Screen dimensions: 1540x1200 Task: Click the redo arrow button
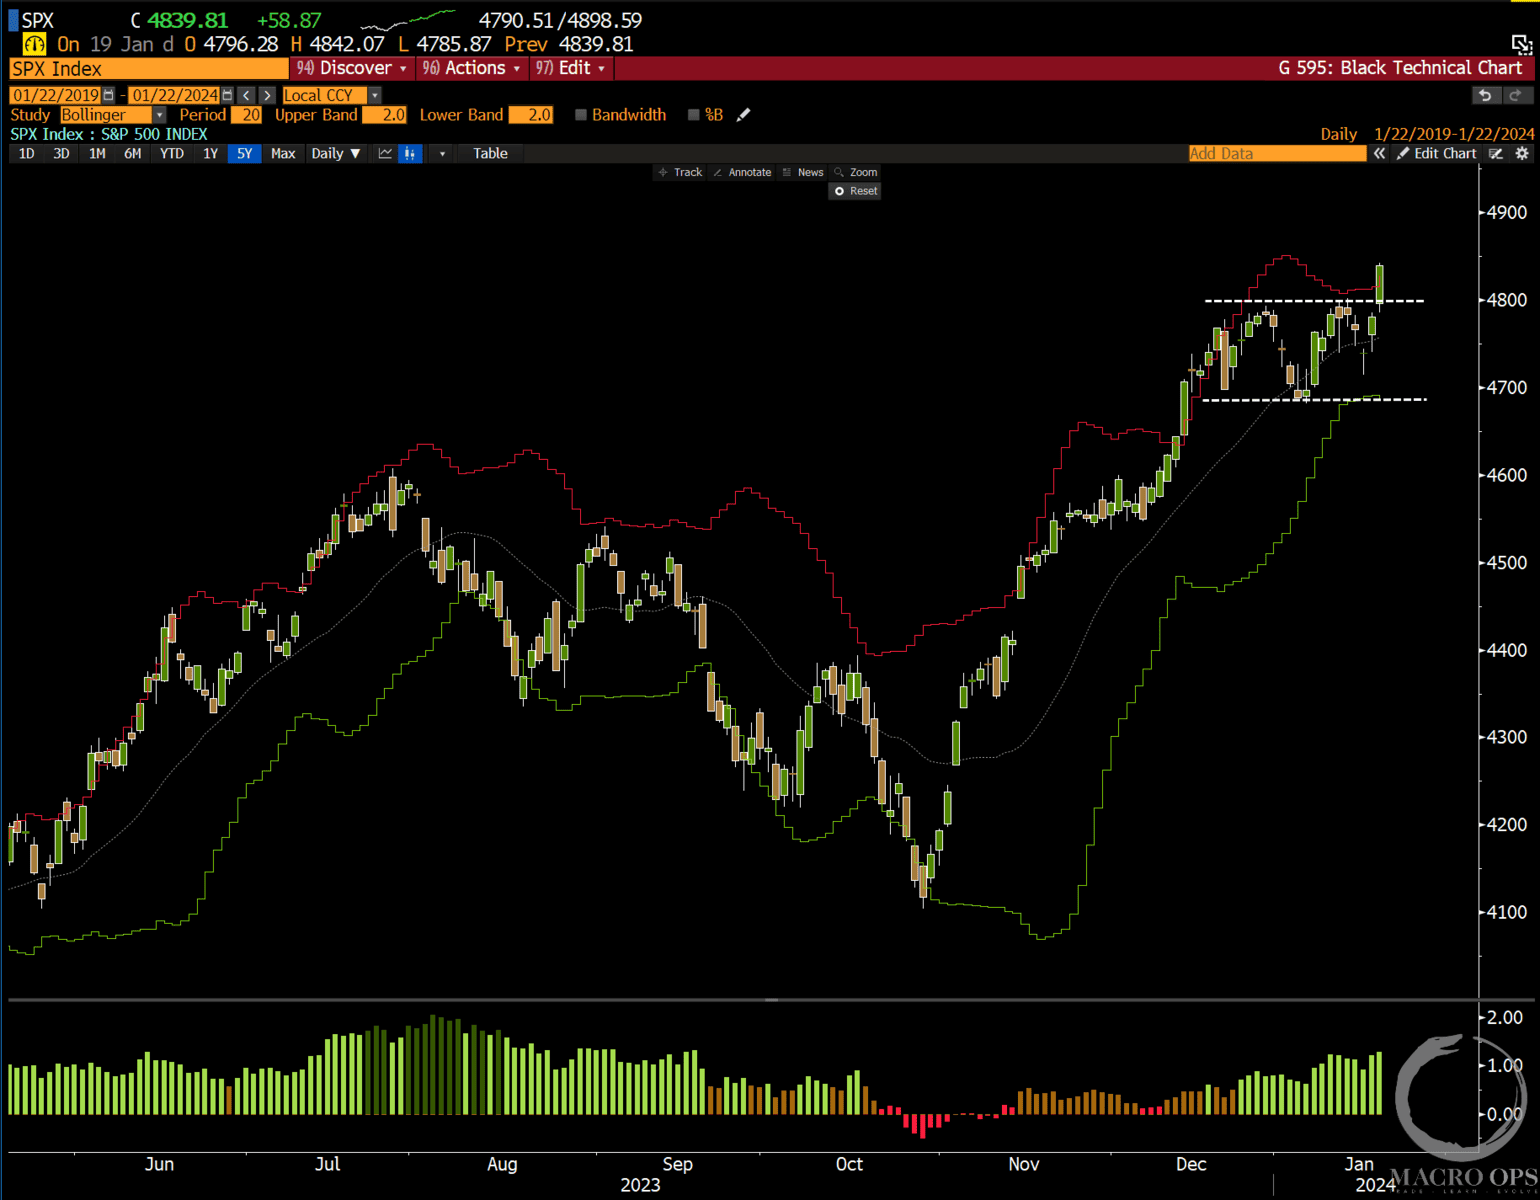click(x=1517, y=95)
